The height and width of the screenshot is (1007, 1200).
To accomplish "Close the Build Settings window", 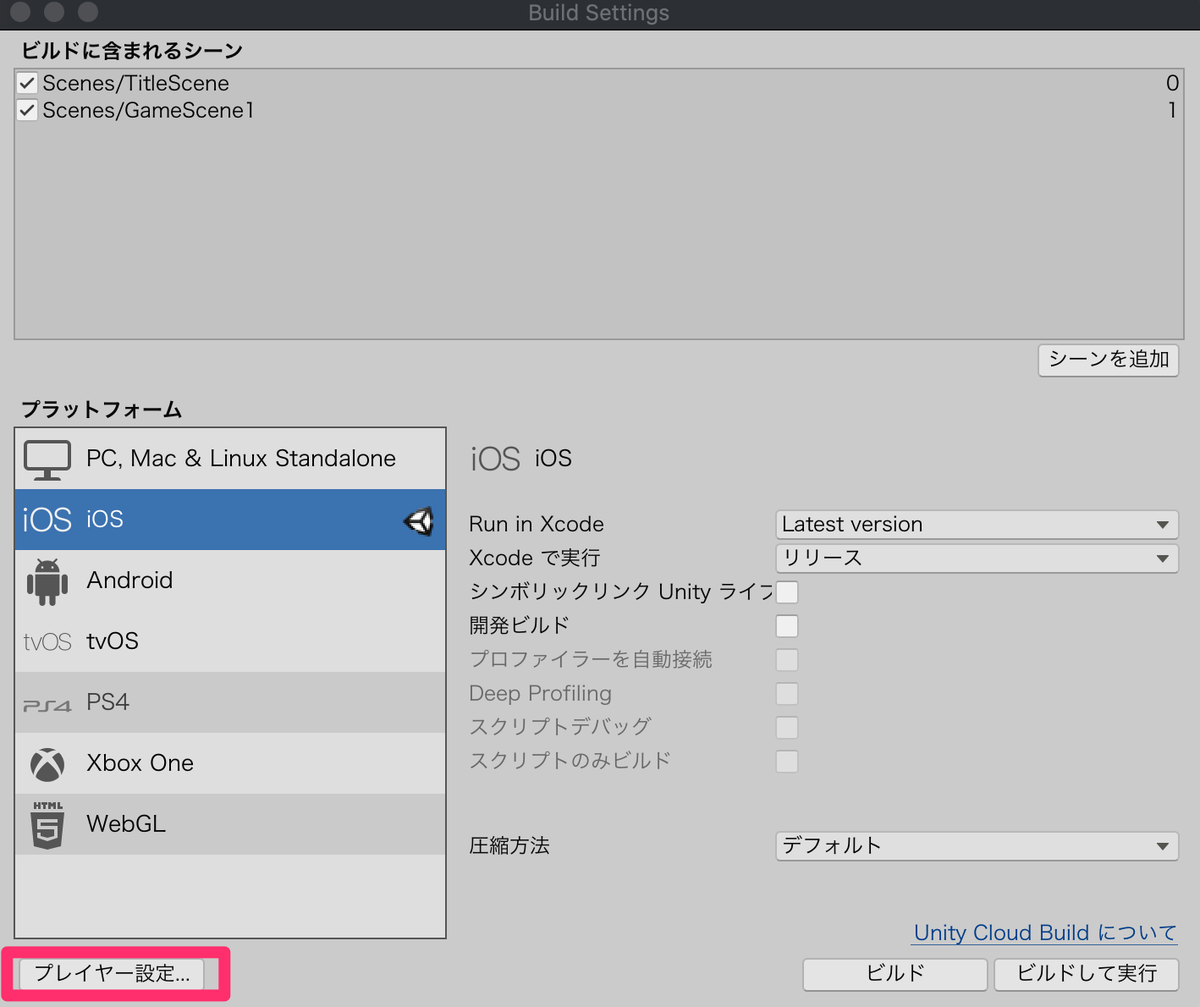I will (x=20, y=13).
